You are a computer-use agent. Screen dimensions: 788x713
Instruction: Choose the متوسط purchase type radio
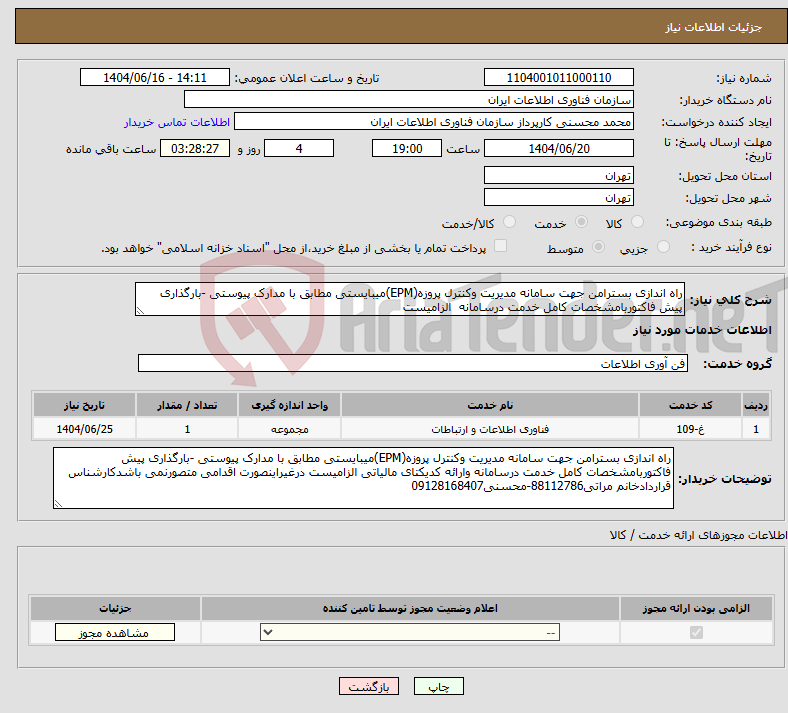[x=598, y=247]
